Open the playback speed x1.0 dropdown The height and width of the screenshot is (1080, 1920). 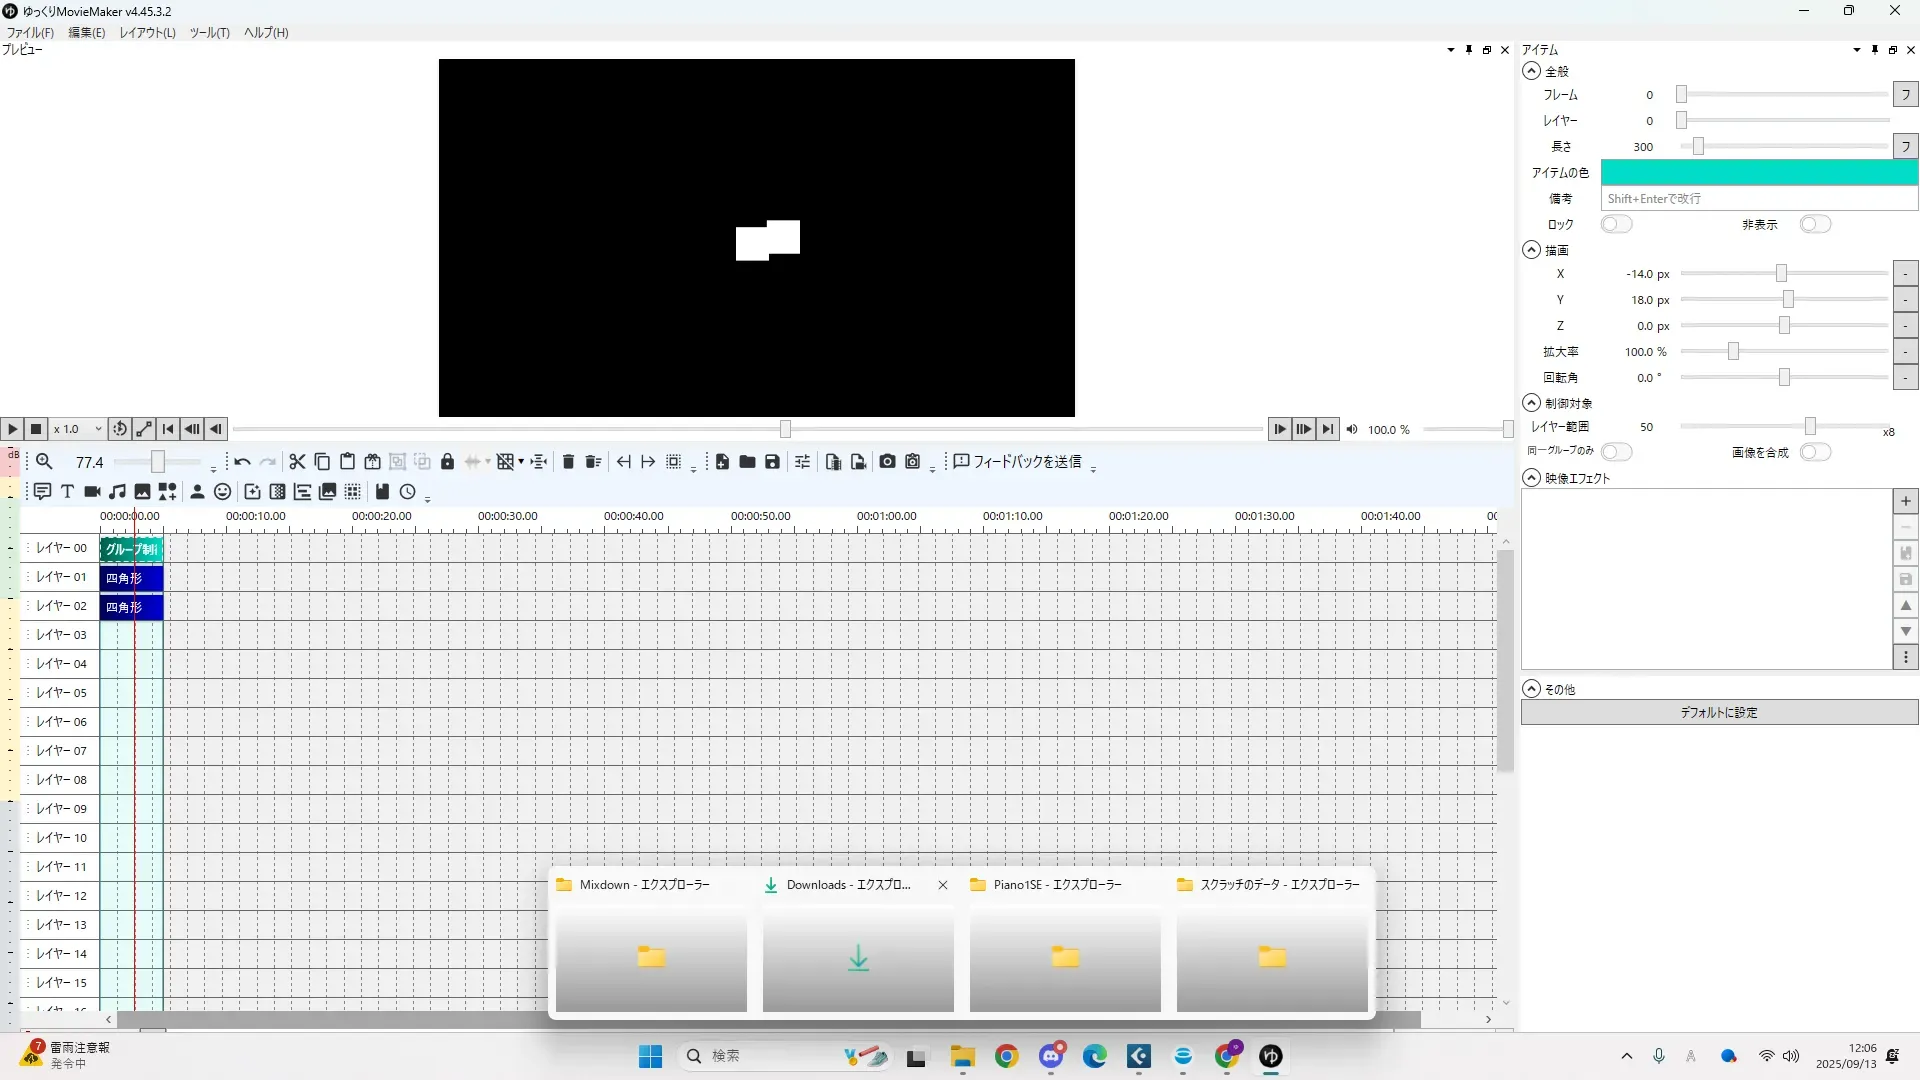(78, 429)
